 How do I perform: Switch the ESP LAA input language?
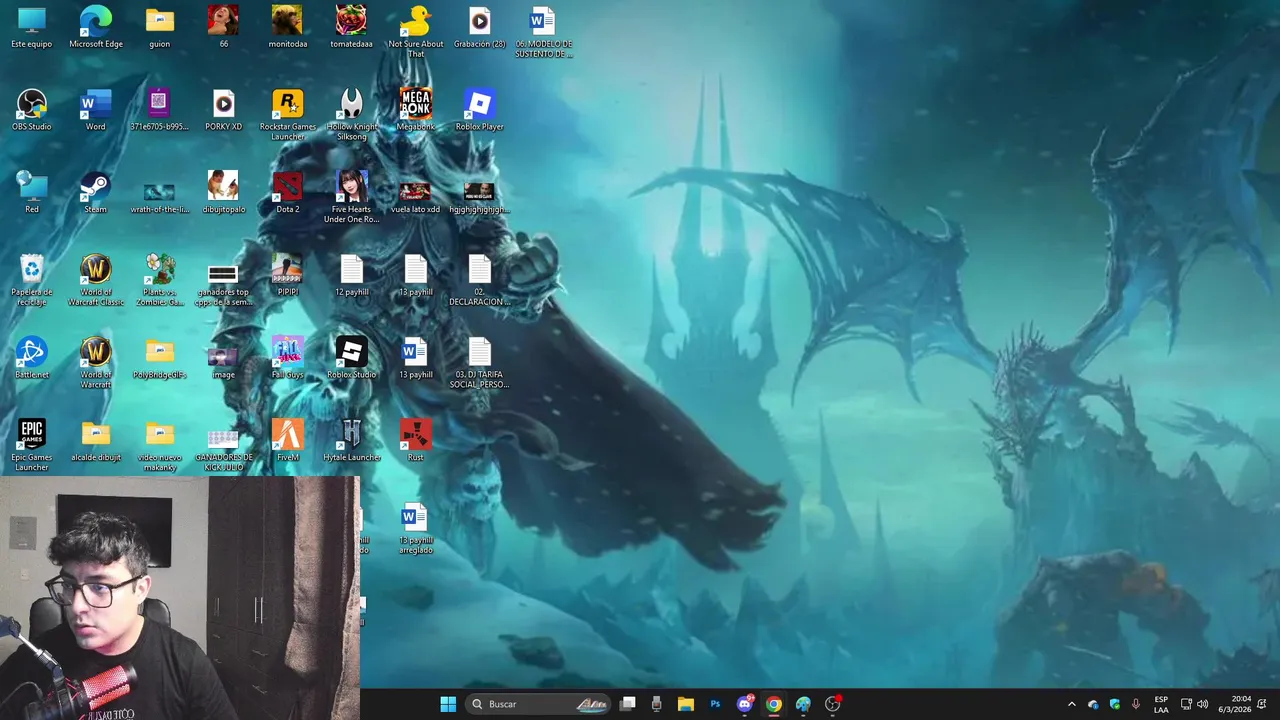tap(1161, 704)
